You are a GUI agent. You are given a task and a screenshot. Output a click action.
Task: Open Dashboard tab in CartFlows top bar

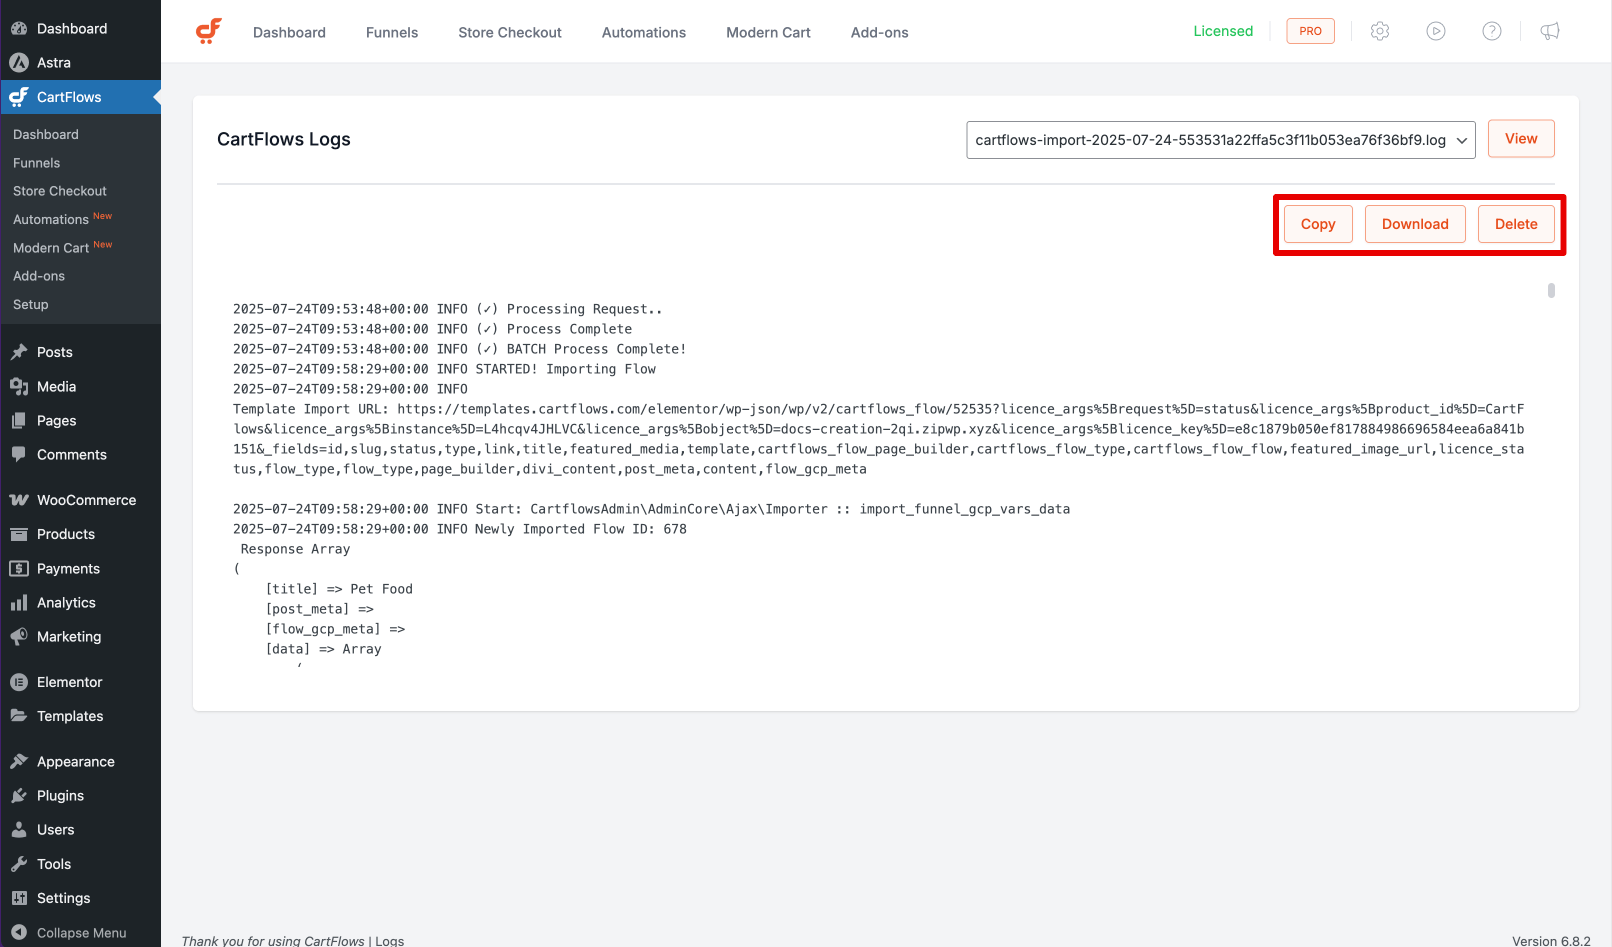coord(289,32)
